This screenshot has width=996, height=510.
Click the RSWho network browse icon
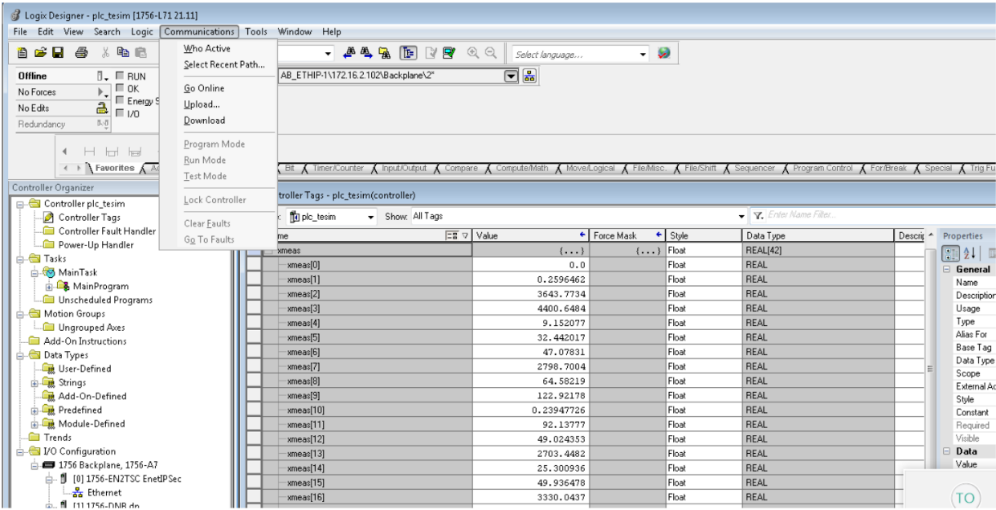[x=530, y=76]
